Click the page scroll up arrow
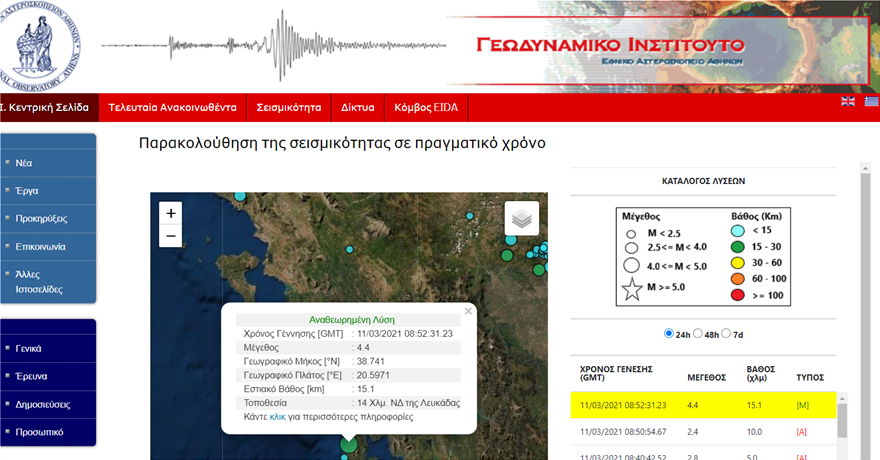 [865, 167]
